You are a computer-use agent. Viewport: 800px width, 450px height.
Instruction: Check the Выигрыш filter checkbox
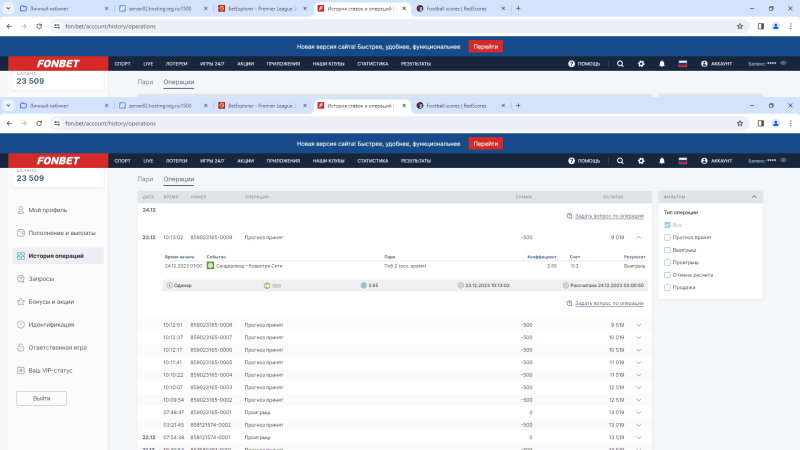click(667, 250)
